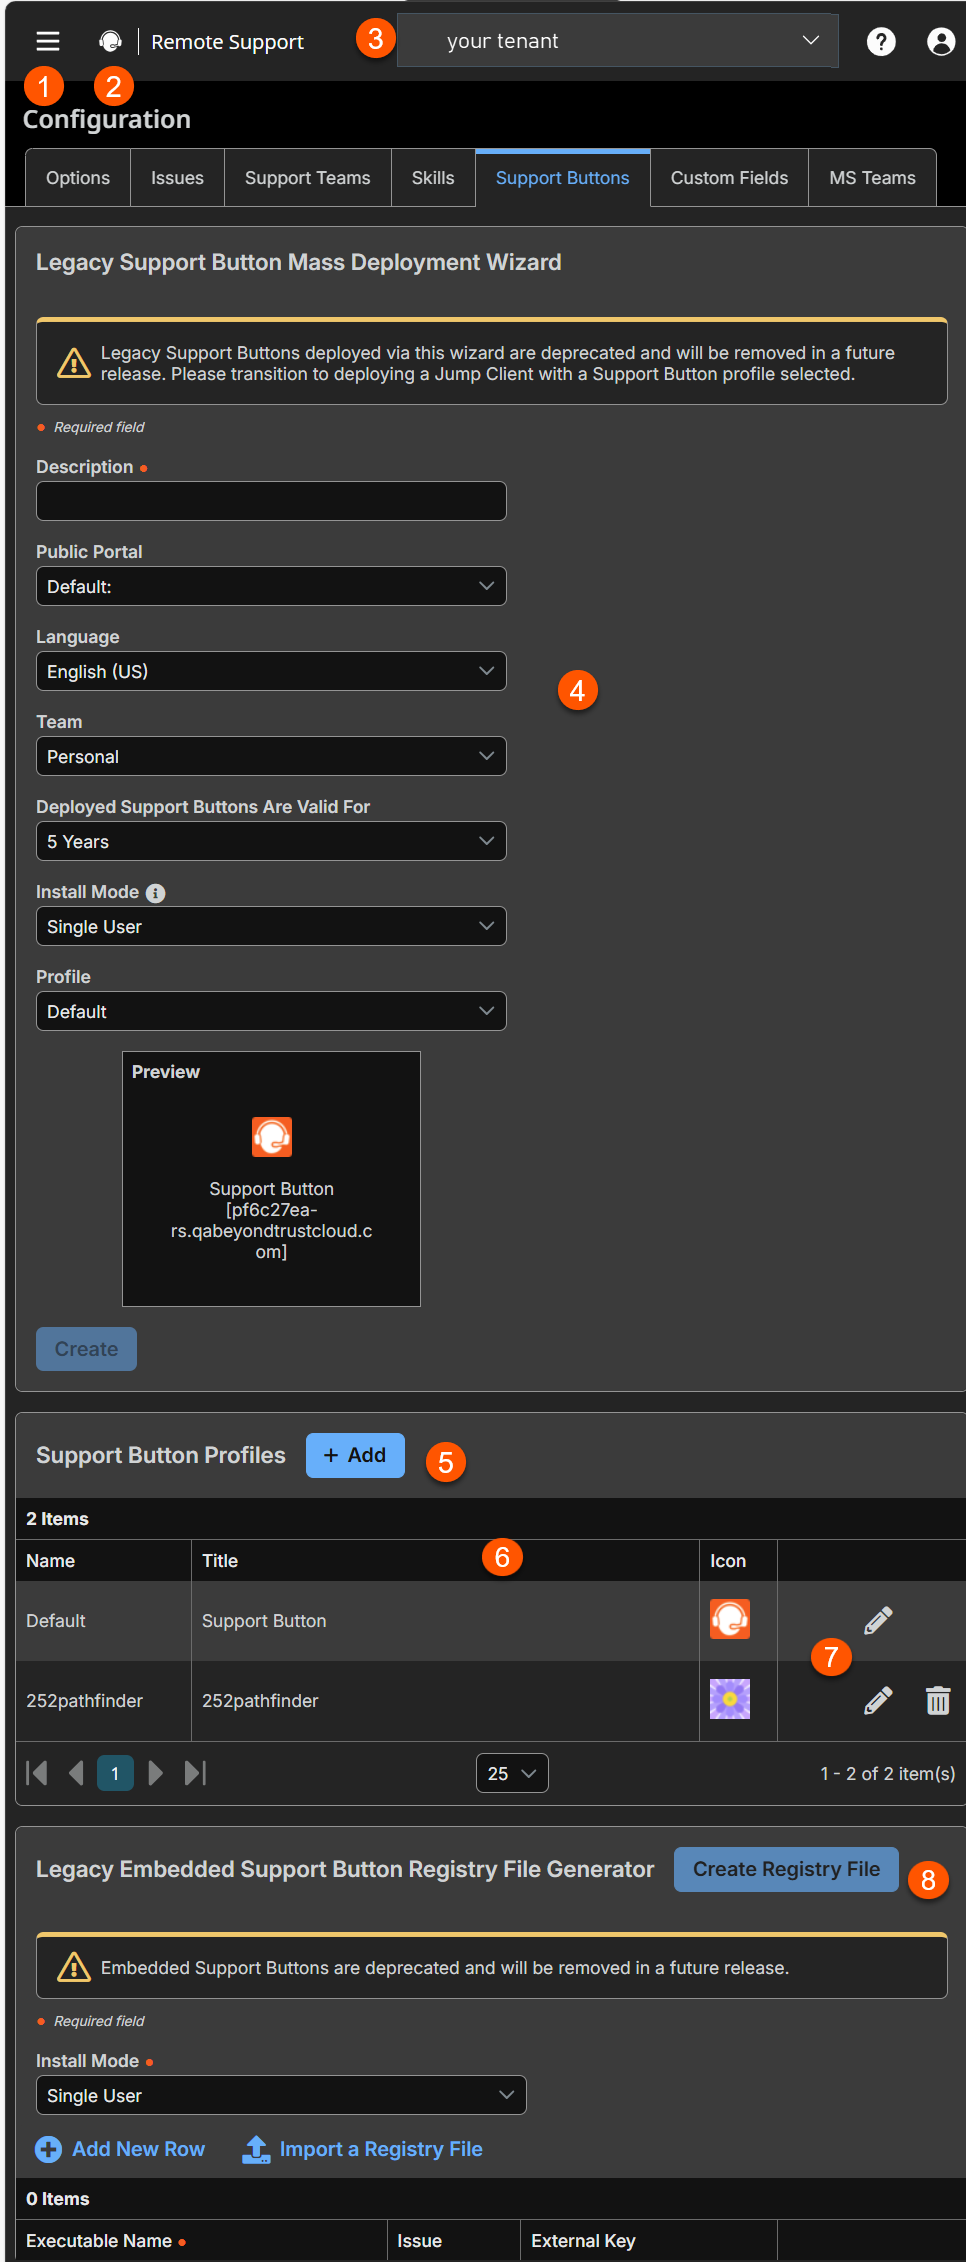Open the help question mark icon
This screenshot has height=2262, width=966.
[881, 41]
